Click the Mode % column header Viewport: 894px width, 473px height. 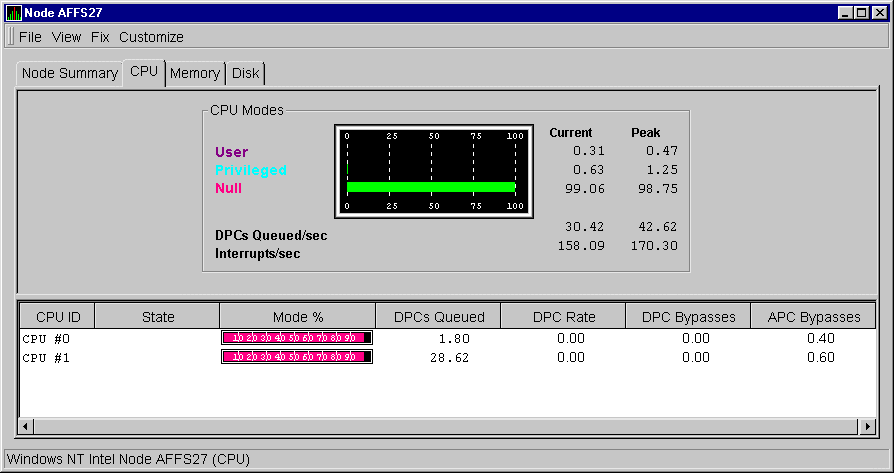(297, 317)
